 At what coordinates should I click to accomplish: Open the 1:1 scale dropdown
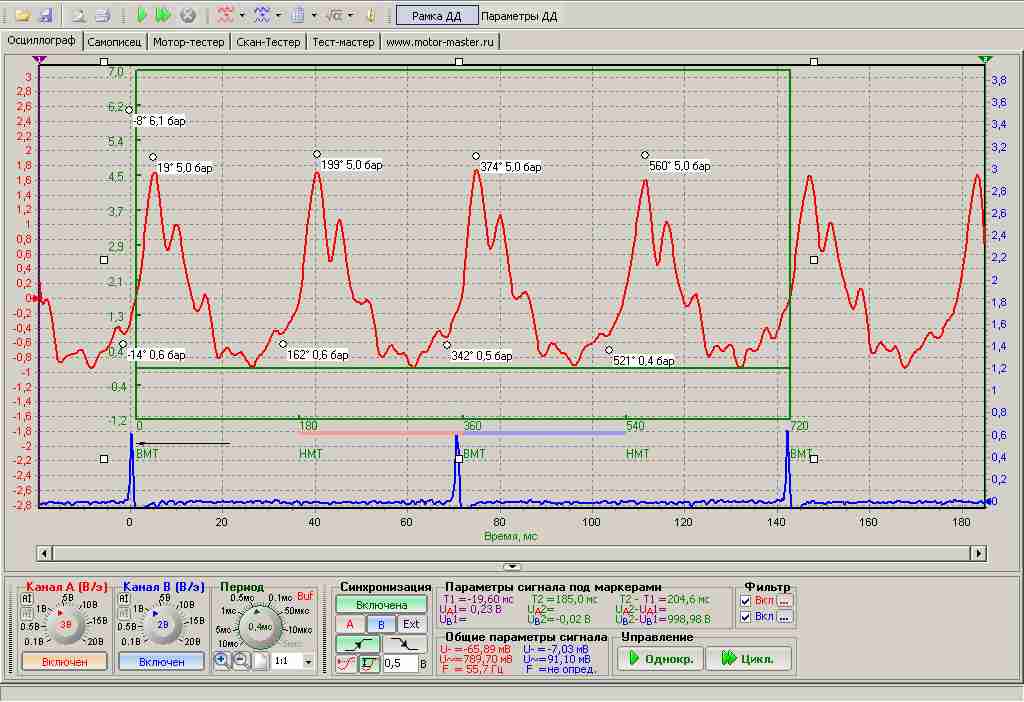tap(308, 662)
